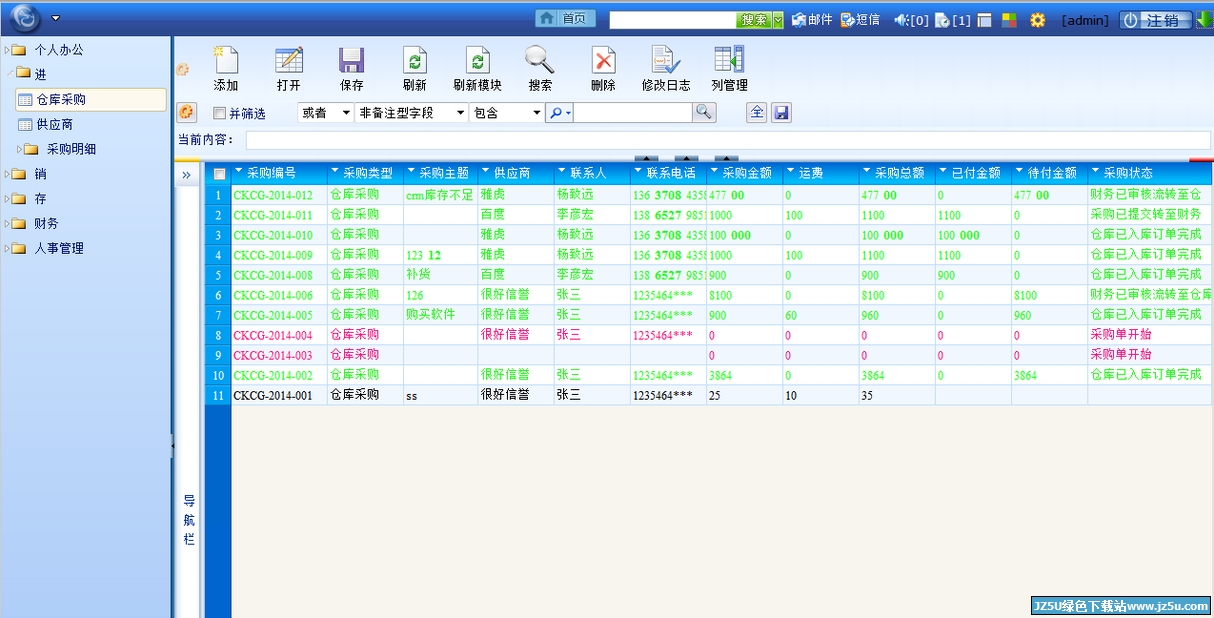
Task: Click the 刷新 (Refresh) toolbar icon
Action: [414, 61]
